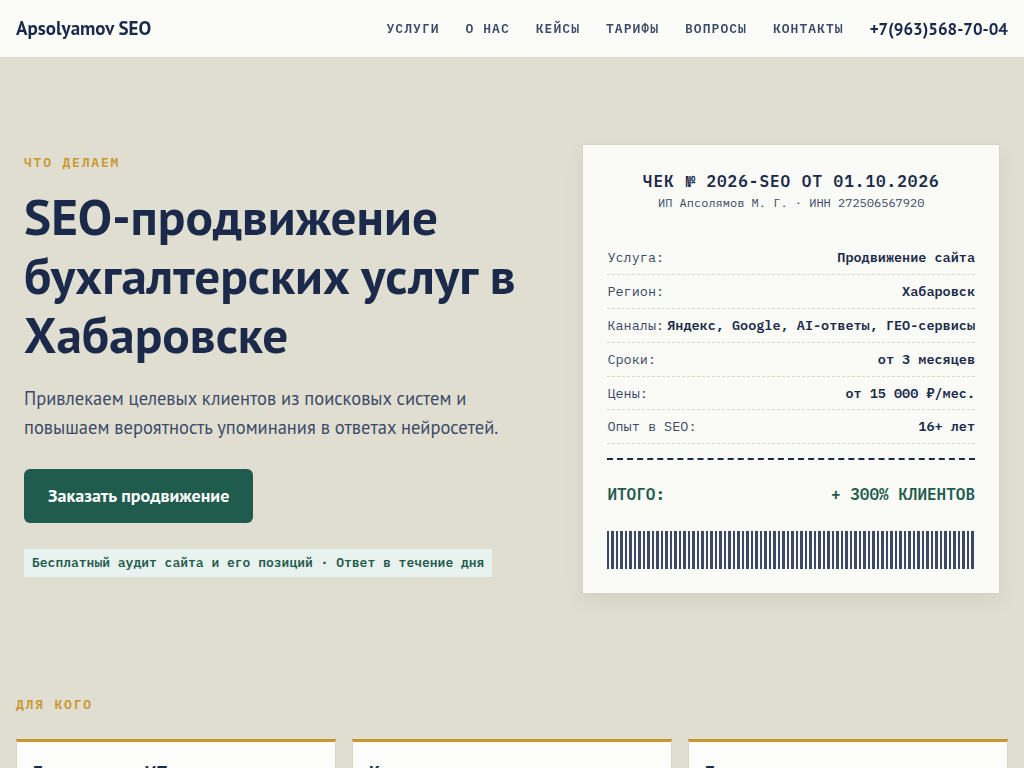The height and width of the screenshot is (768, 1024).
Task: Open the КЕЙСЫ navigation link
Action: point(558,29)
